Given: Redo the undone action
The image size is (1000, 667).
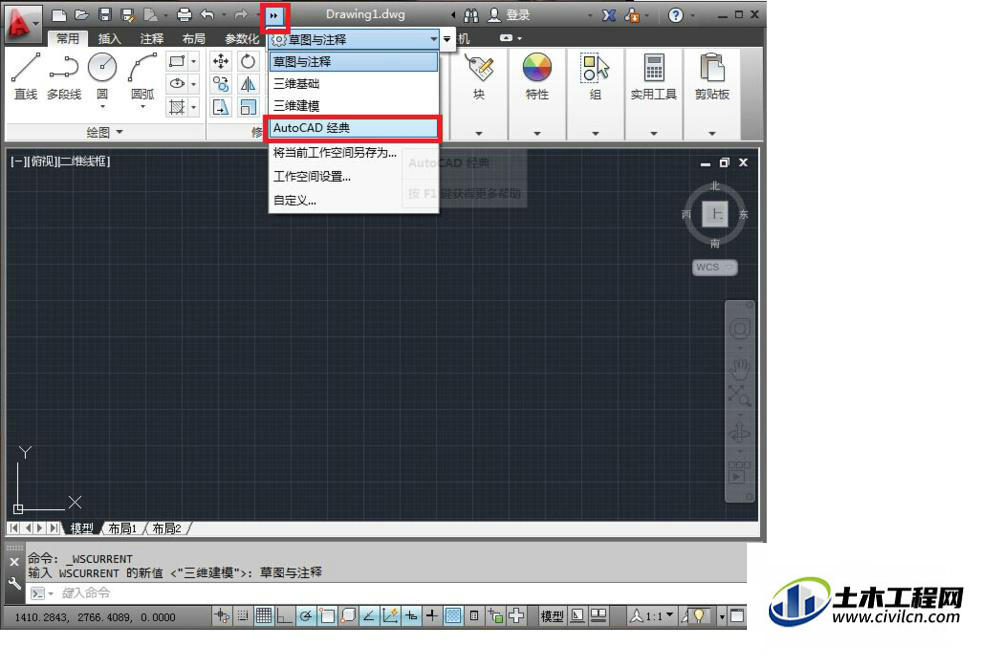Looking at the screenshot, I should pyautogui.click(x=240, y=15).
